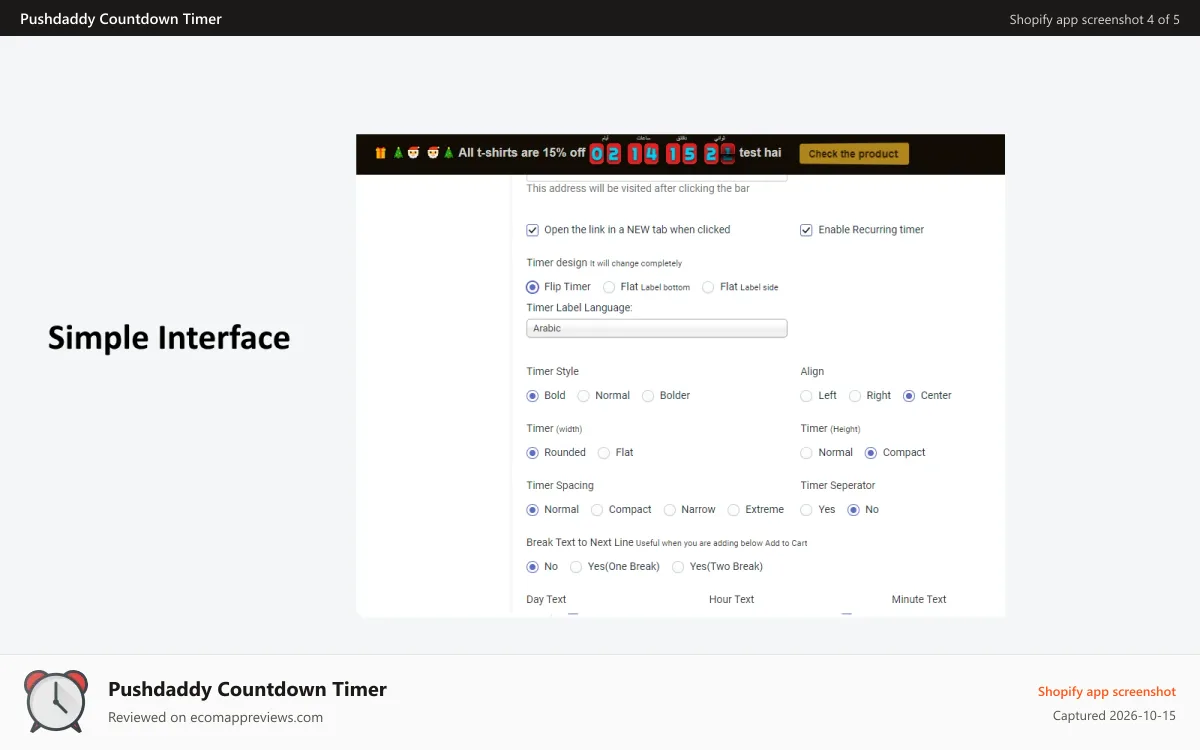This screenshot has height=750, width=1200.
Task: Click the 'Simple Interface' heading
Action: tap(169, 338)
